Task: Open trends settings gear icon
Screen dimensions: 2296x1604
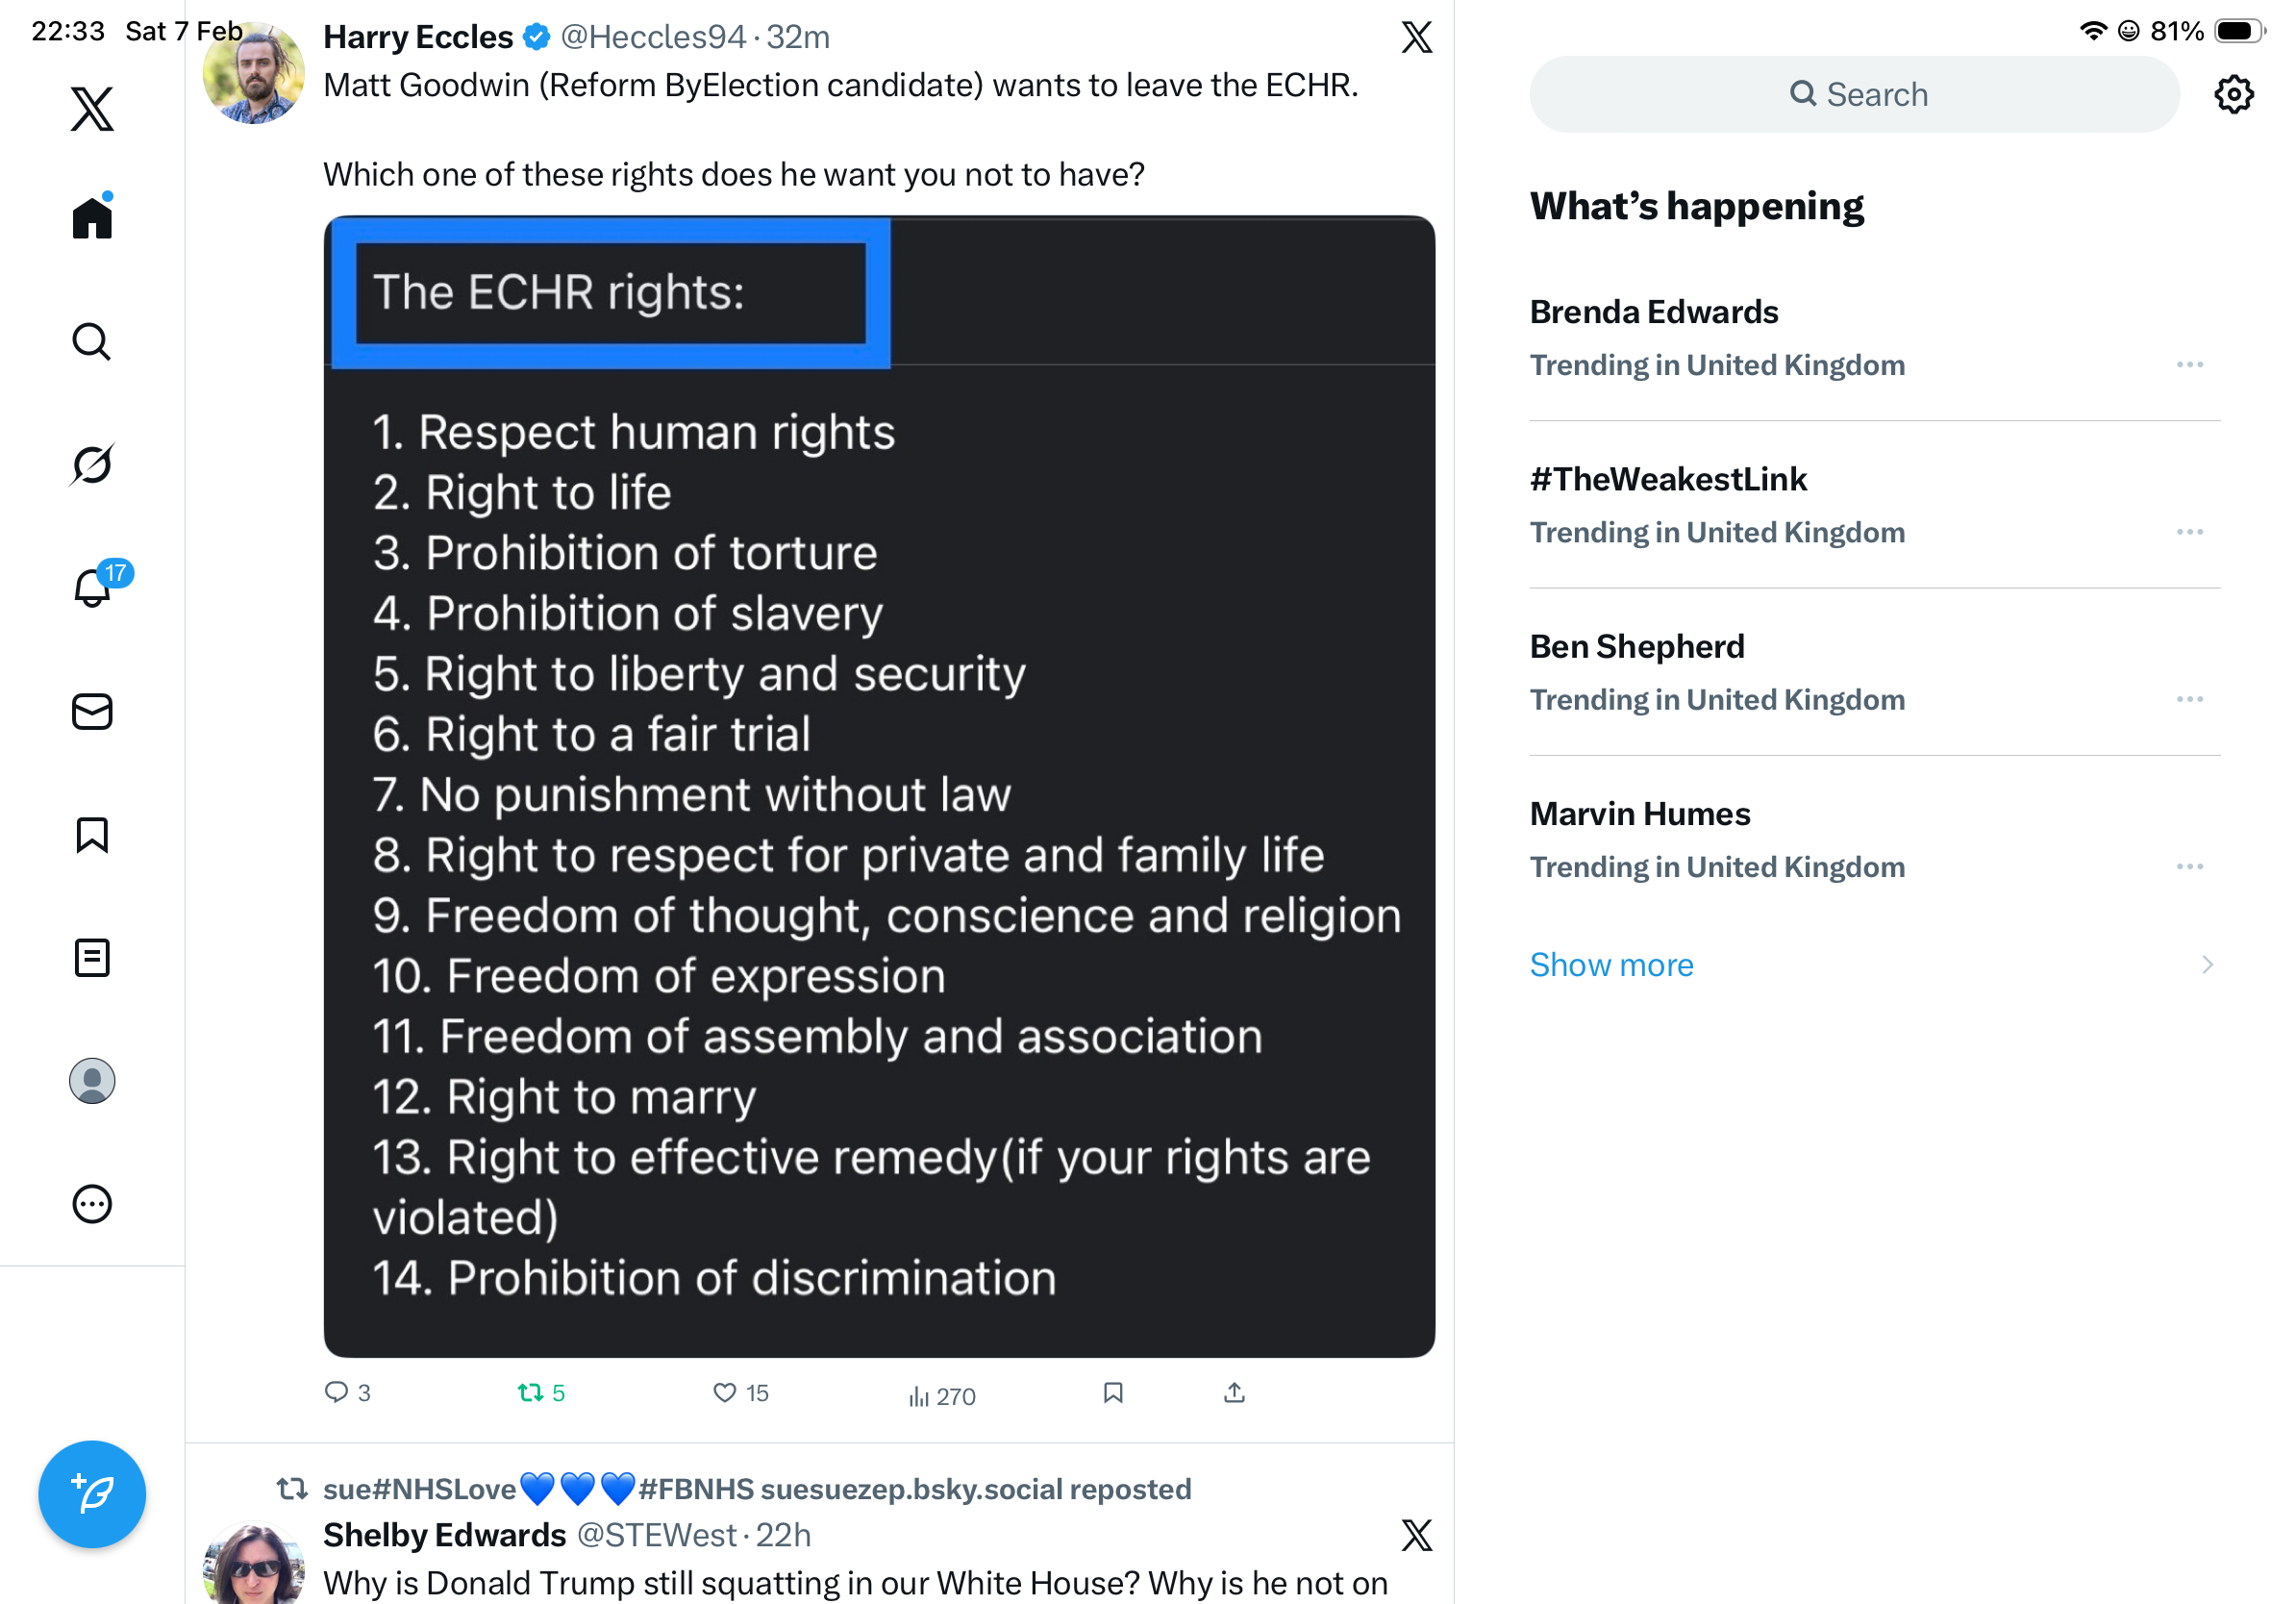Action: [x=2233, y=95]
